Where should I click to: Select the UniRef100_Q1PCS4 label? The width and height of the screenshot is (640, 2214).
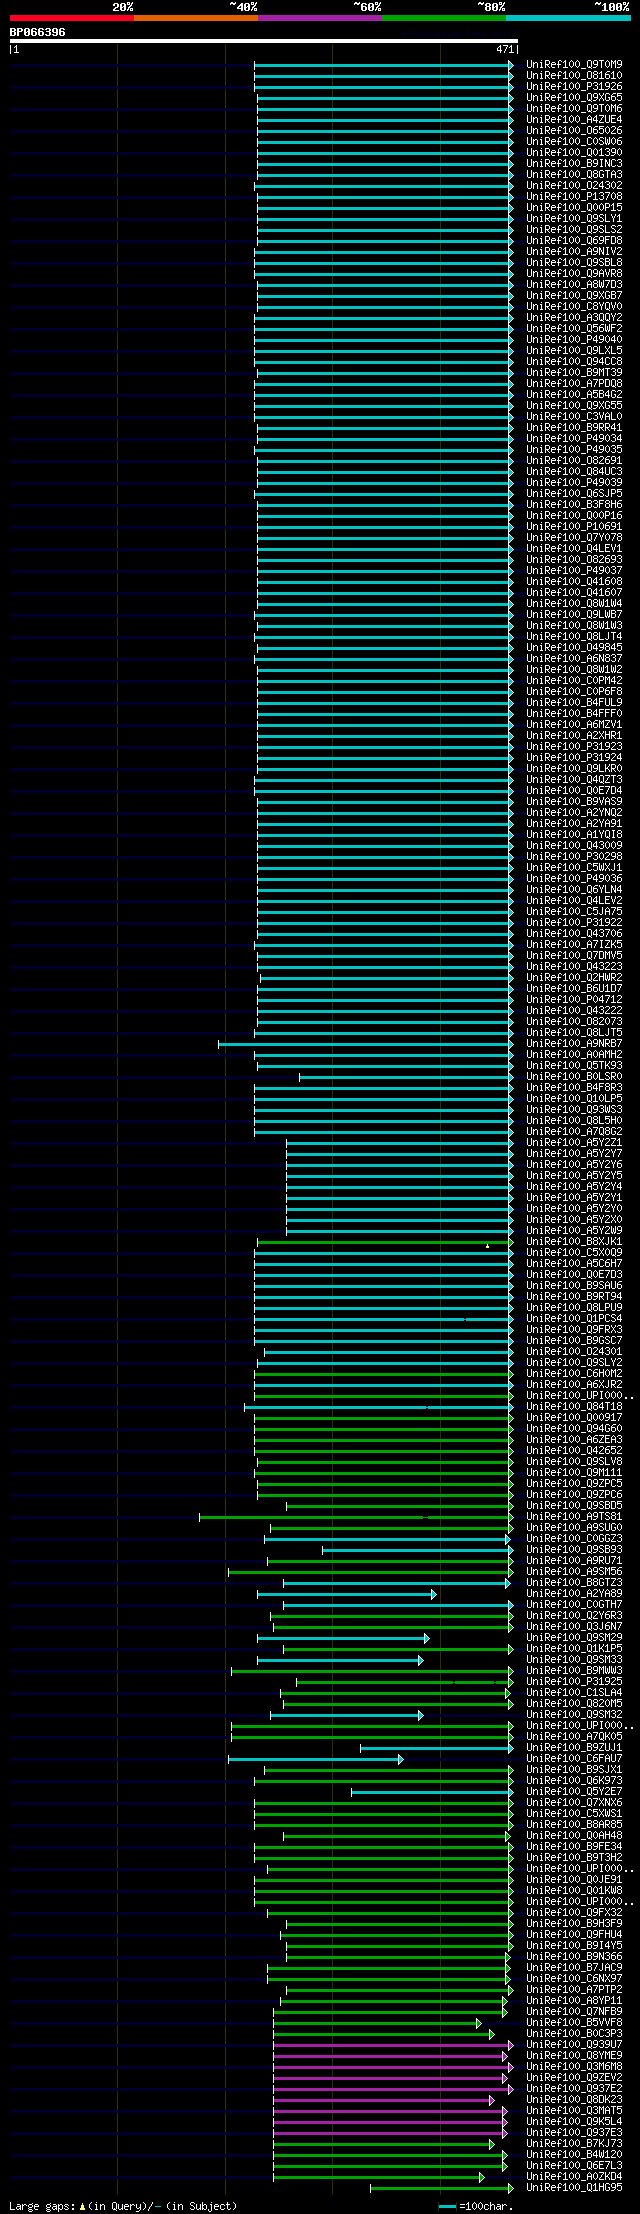574,1319
